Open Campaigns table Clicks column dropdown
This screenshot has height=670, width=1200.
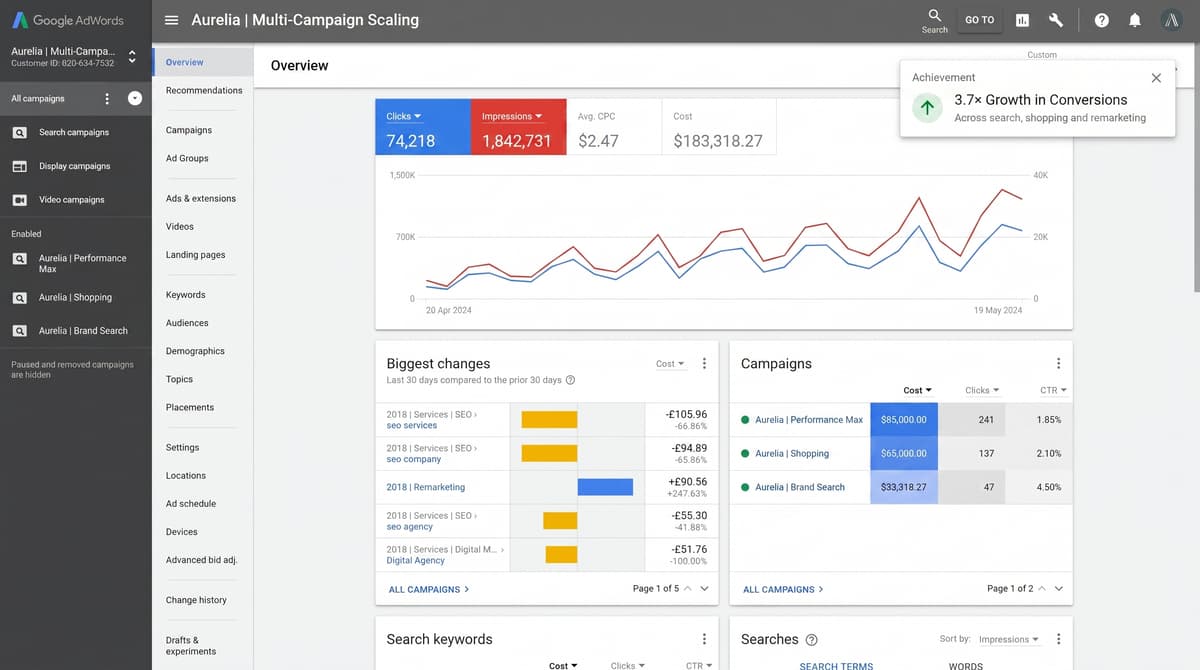[982, 390]
